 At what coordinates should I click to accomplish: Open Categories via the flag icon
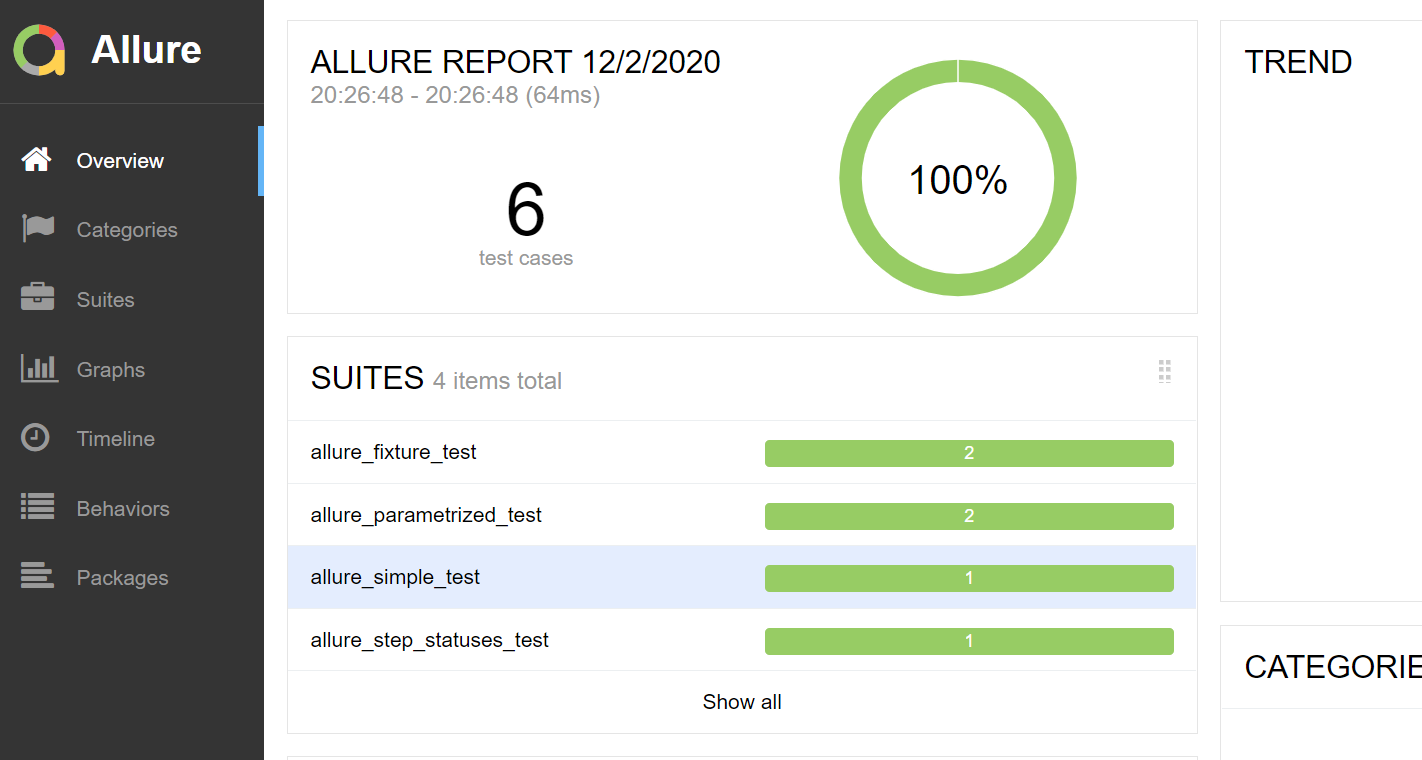tap(38, 229)
